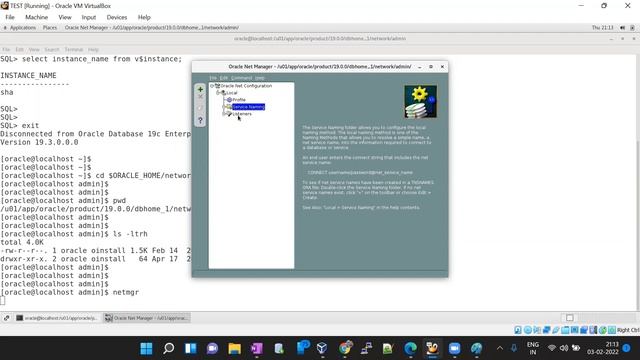Open the Chat app on the taskbar
The height and width of the screenshot is (360, 640).
[212, 348]
